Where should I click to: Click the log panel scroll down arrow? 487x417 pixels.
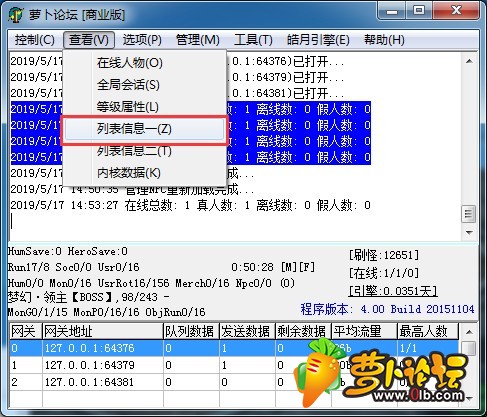point(469,232)
